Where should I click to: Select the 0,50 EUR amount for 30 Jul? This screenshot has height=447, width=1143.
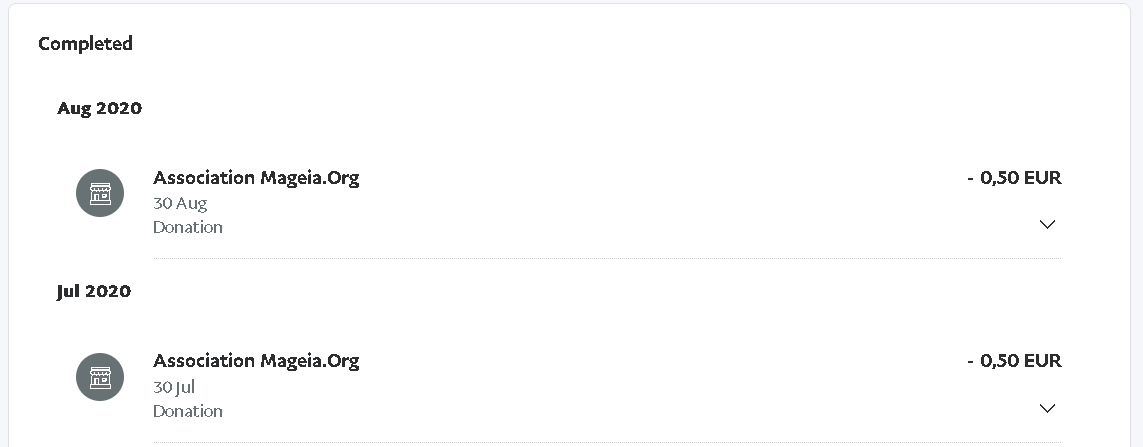[x=1015, y=360]
